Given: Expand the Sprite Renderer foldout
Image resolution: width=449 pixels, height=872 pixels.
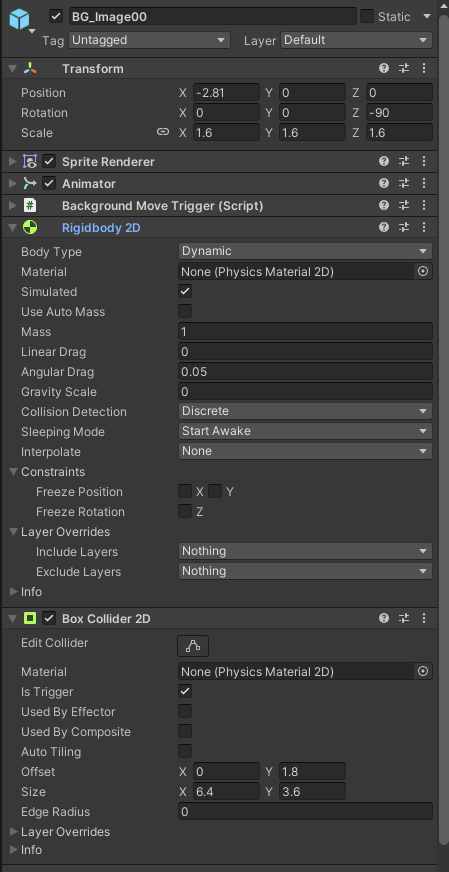Looking at the screenshot, I should [x=13, y=162].
